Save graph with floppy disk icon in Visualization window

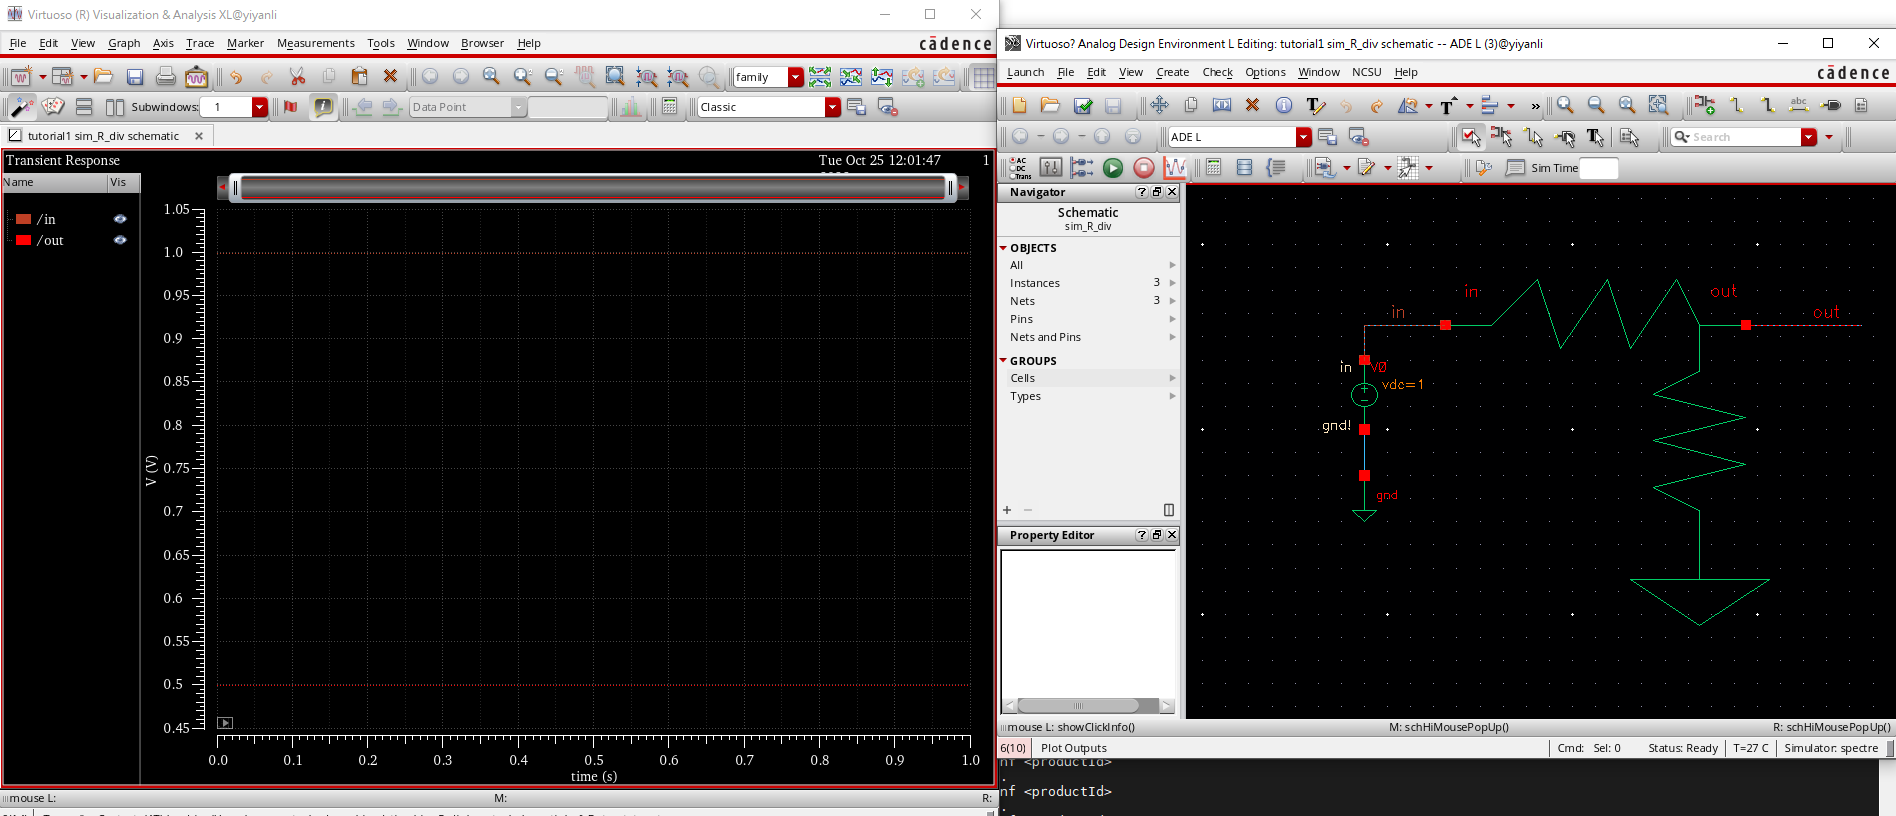pos(135,76)
